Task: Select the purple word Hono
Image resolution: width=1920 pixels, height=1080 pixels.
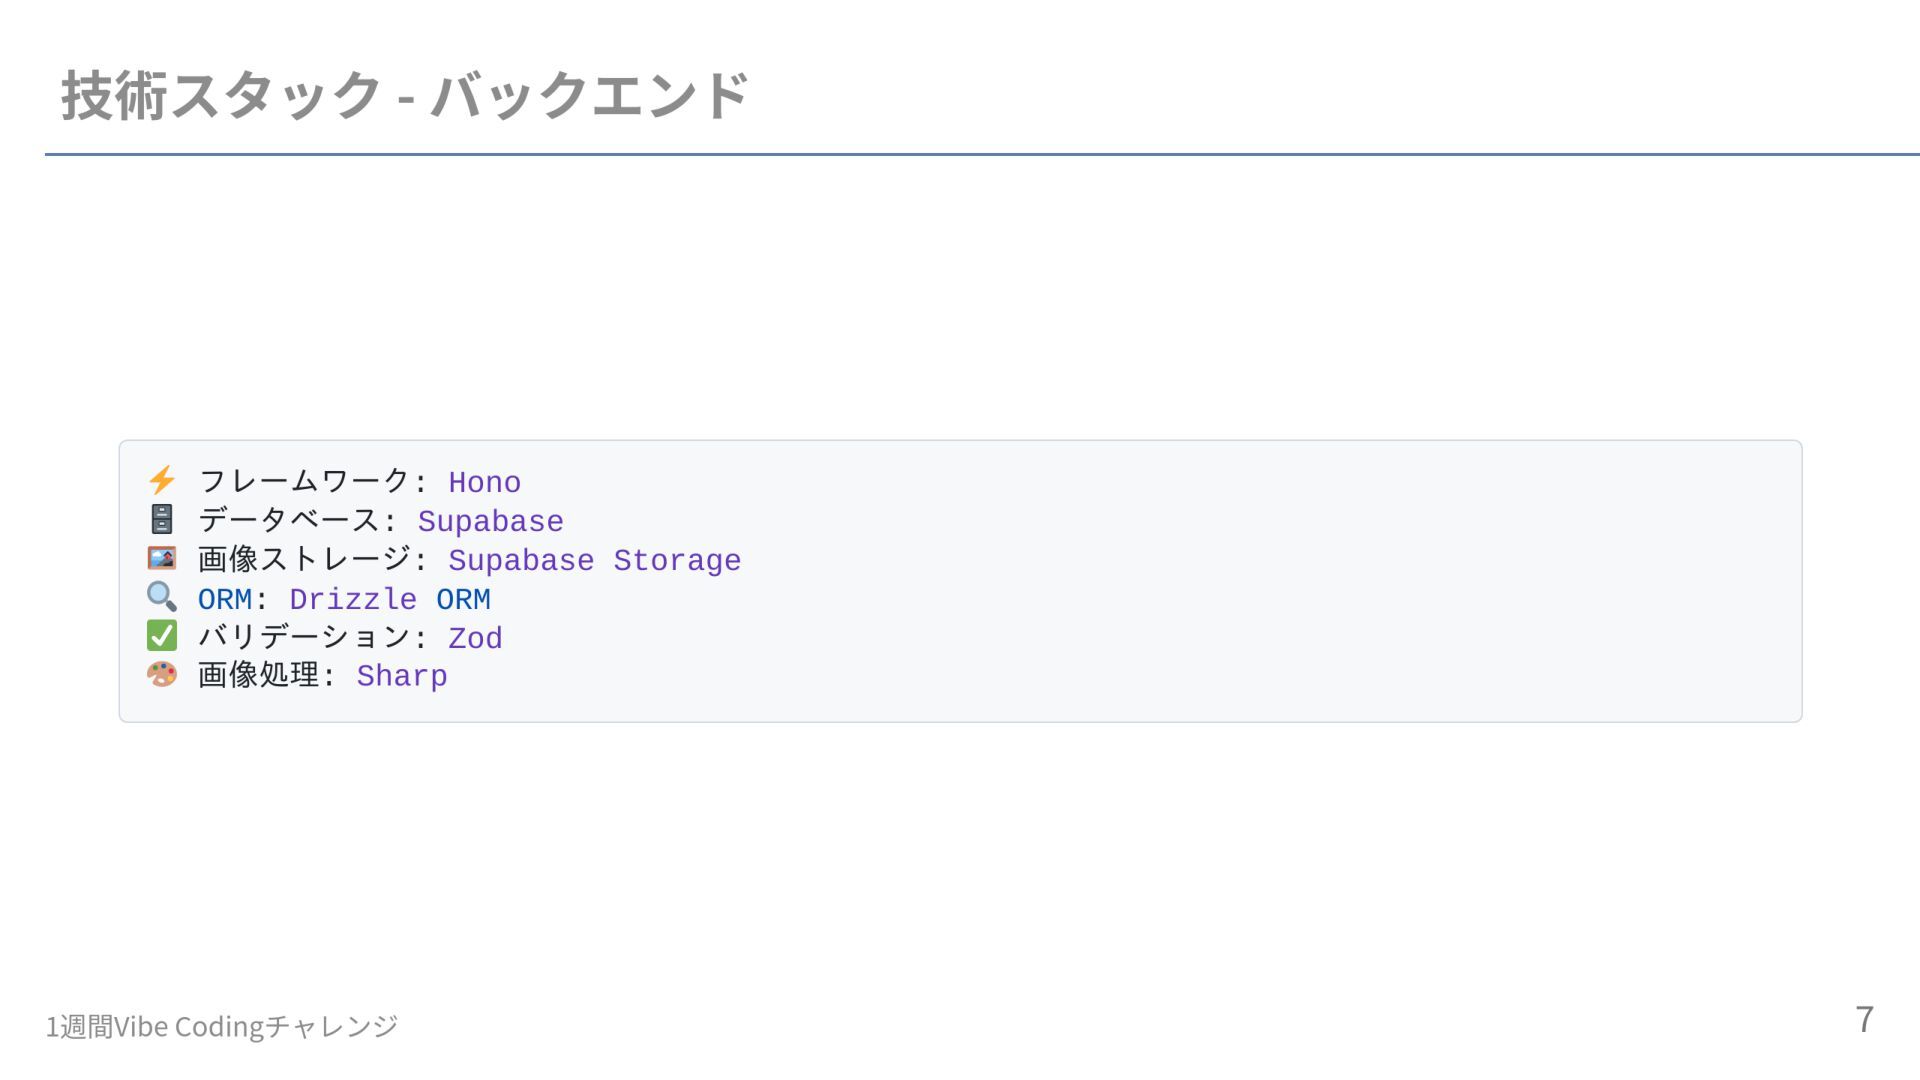Action: point(485,483)
